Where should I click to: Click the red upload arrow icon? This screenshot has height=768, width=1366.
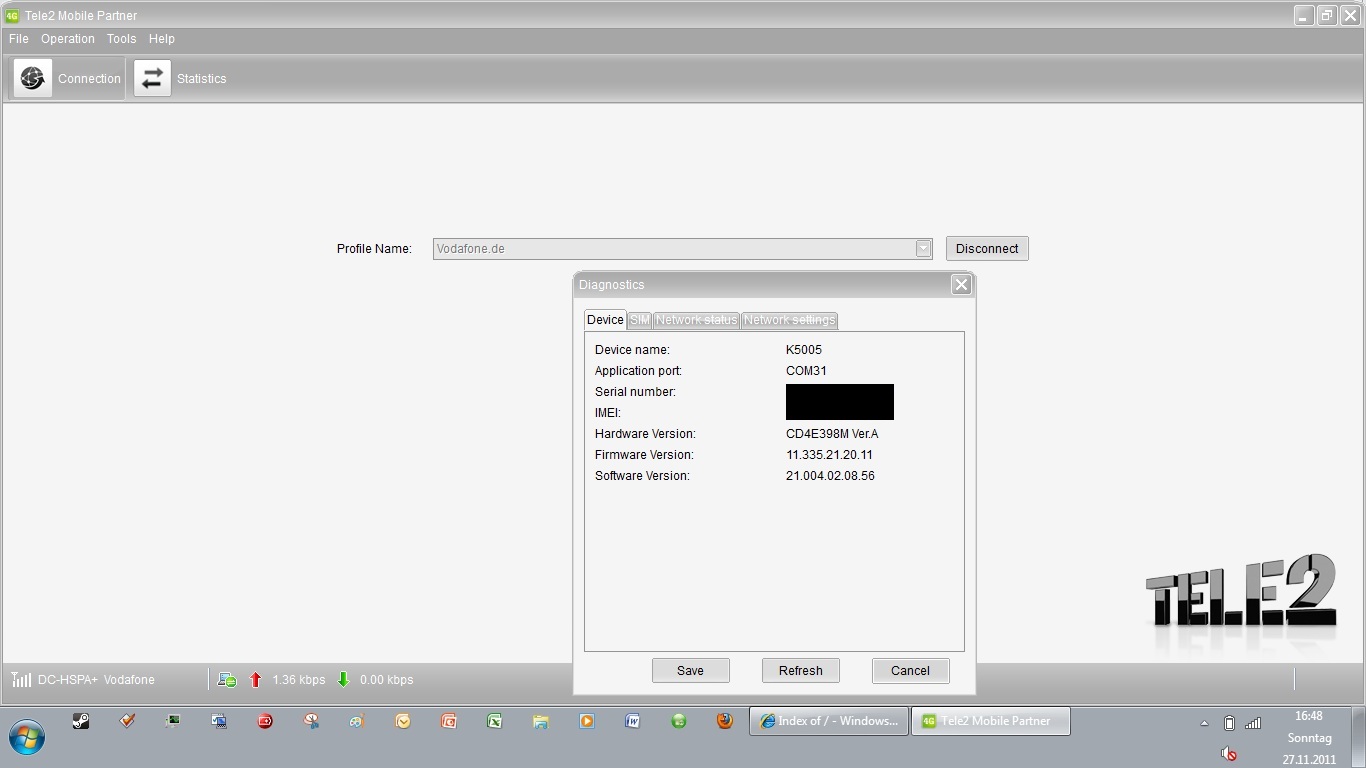click(255, 680)
